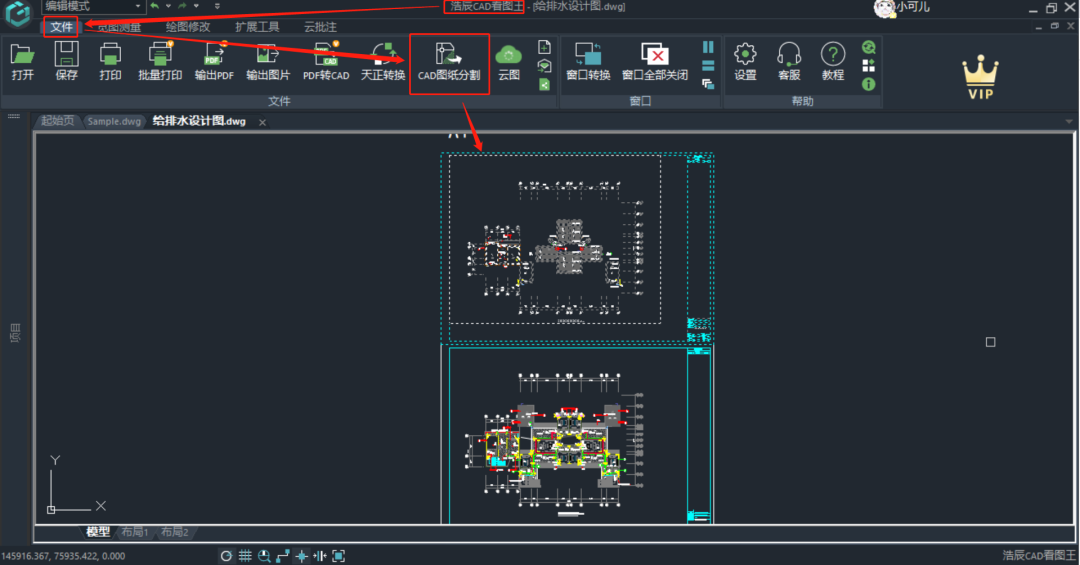Switch to 布局2 layout tab

pos(174,532)
